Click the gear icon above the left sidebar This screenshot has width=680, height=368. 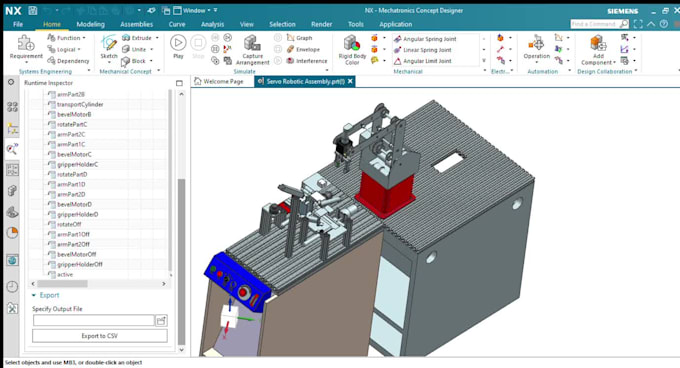11,82
